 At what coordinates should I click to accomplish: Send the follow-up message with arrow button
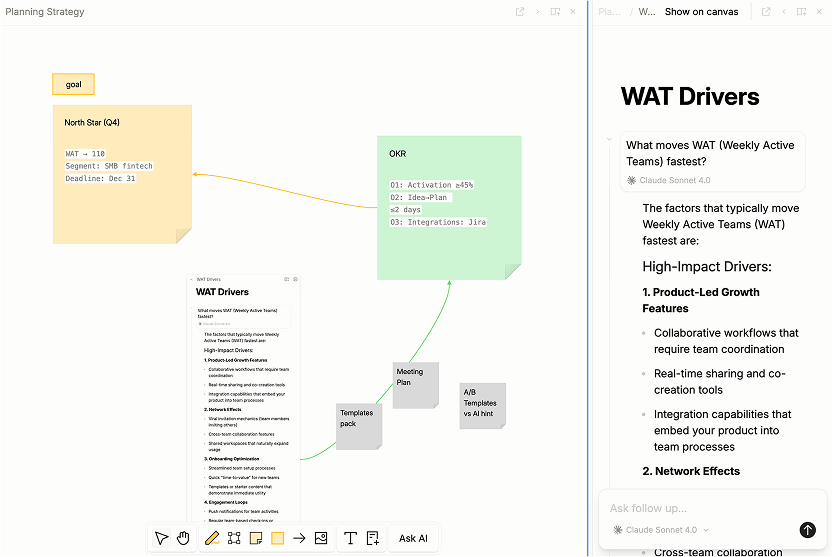click(x=808, y=530)
